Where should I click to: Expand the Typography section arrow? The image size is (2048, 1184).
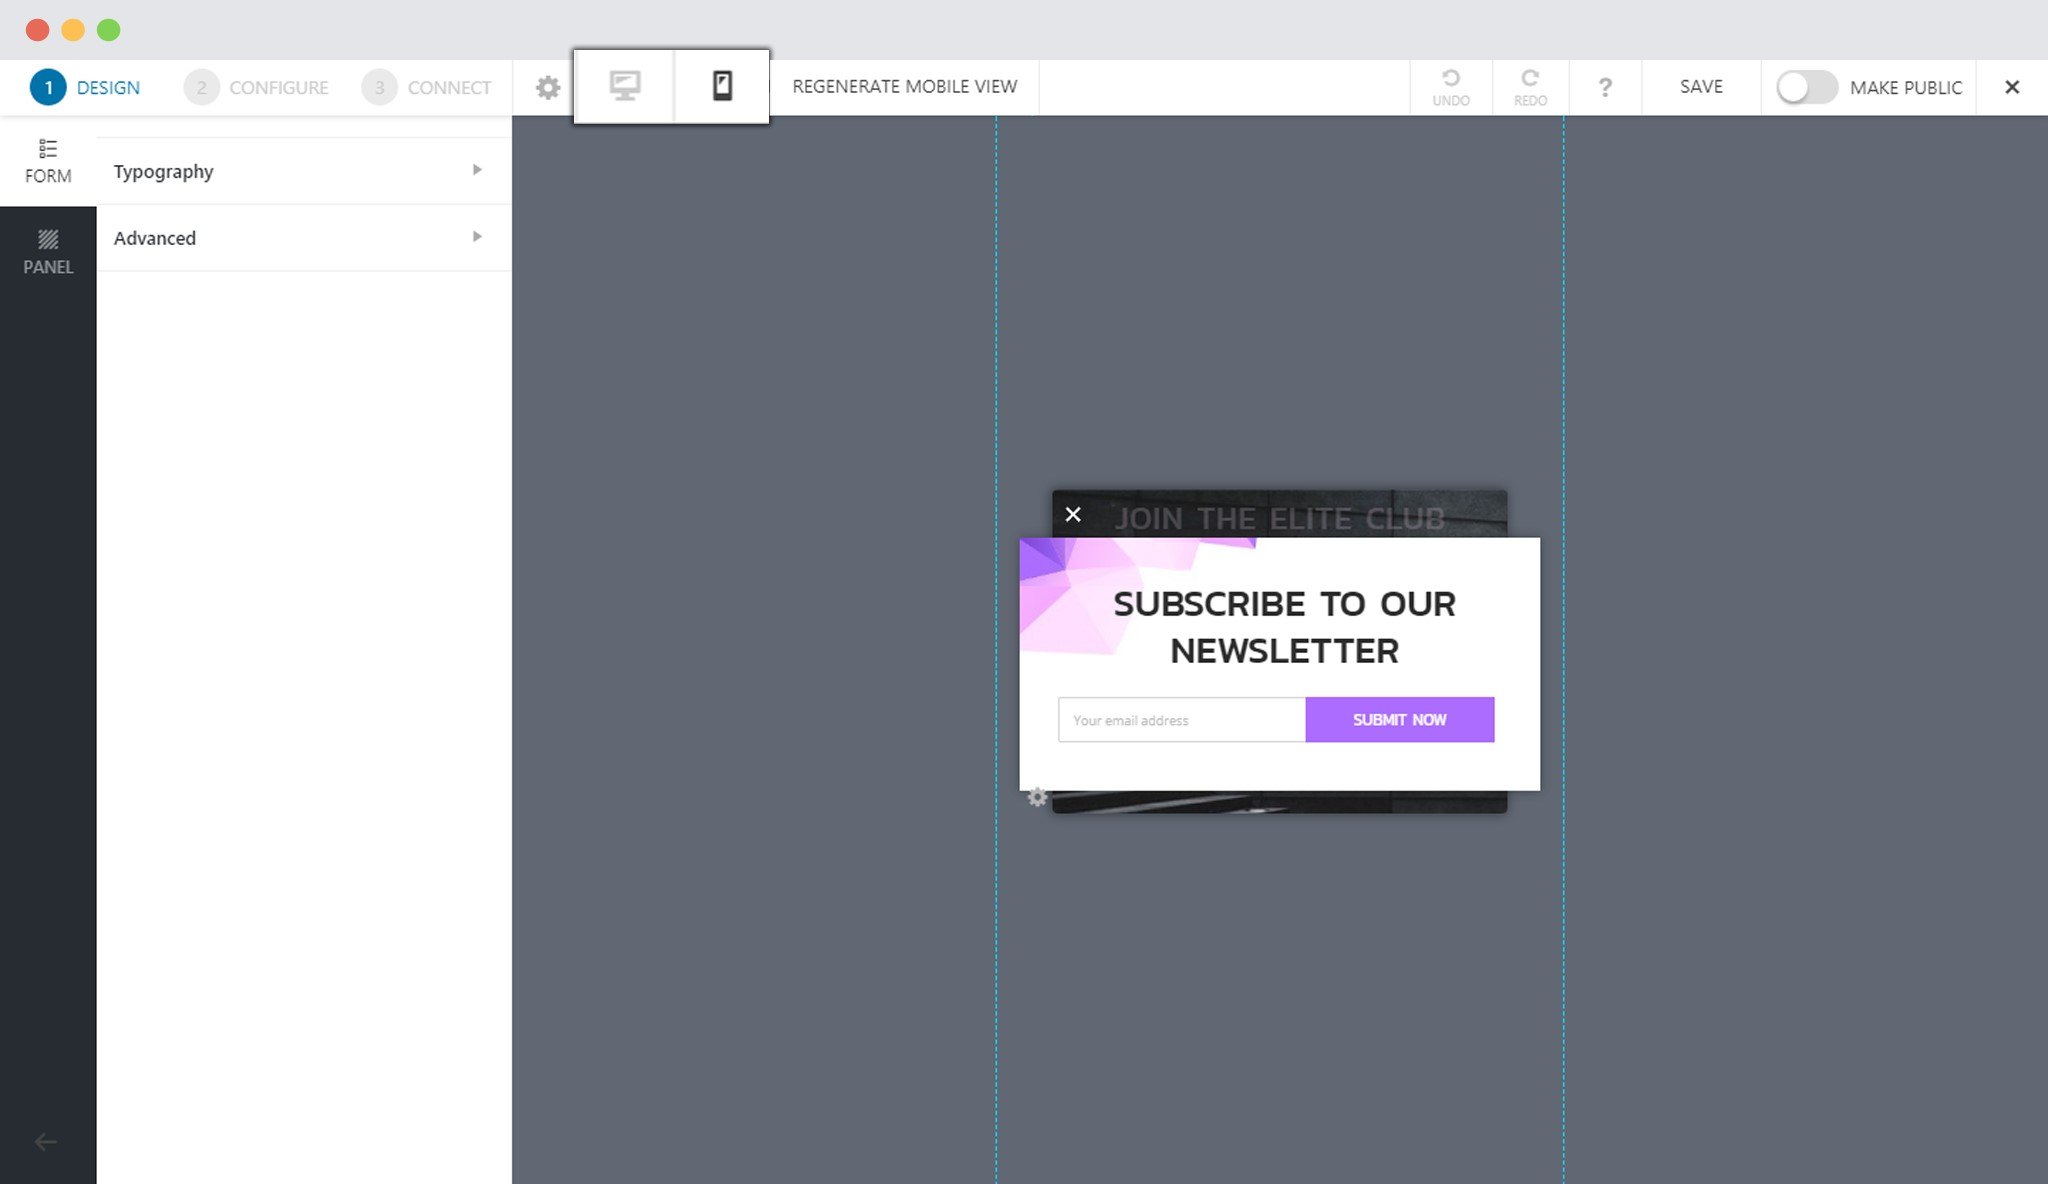(x=477, y=170)
